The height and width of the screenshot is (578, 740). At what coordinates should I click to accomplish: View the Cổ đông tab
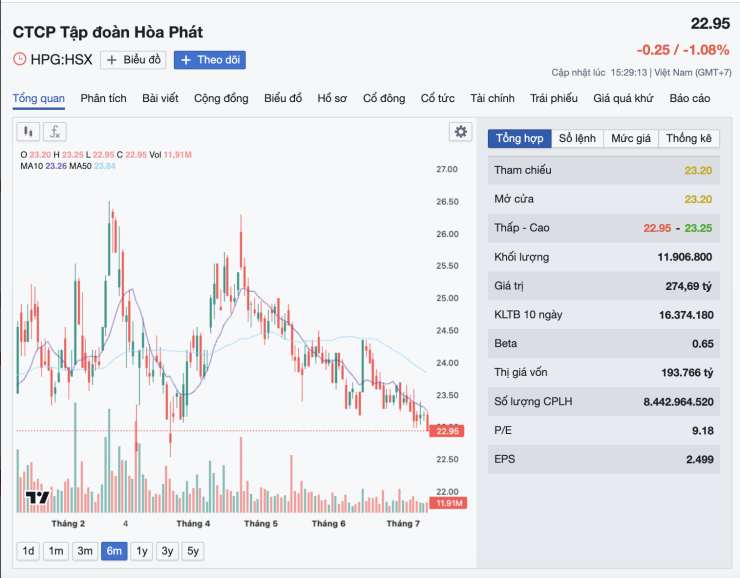click(384, 98)
